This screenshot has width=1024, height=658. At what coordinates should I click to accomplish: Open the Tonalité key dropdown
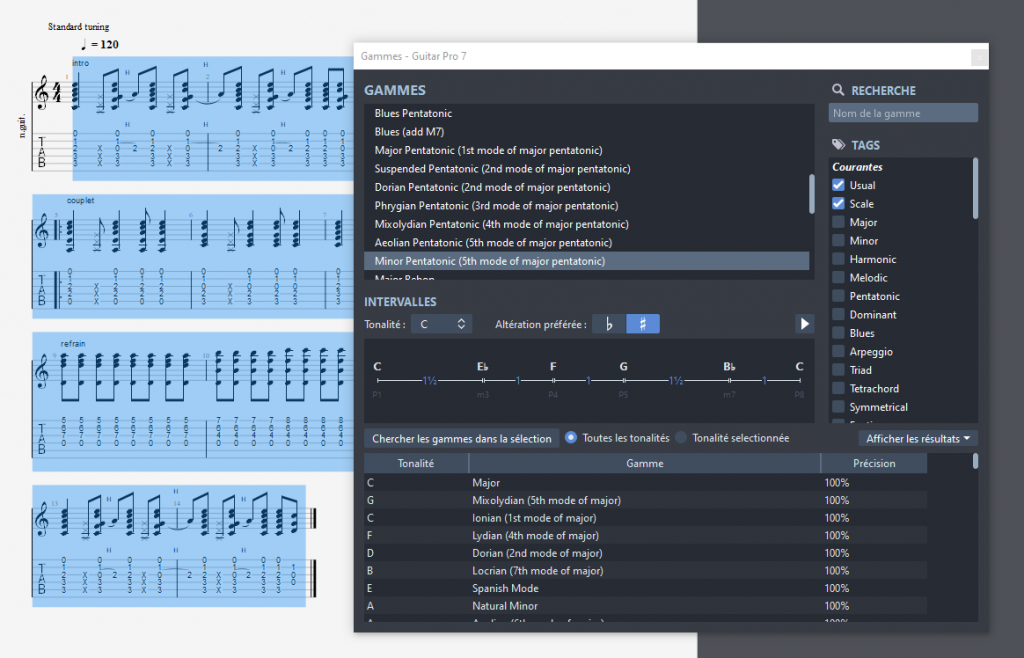click(440, 324)
